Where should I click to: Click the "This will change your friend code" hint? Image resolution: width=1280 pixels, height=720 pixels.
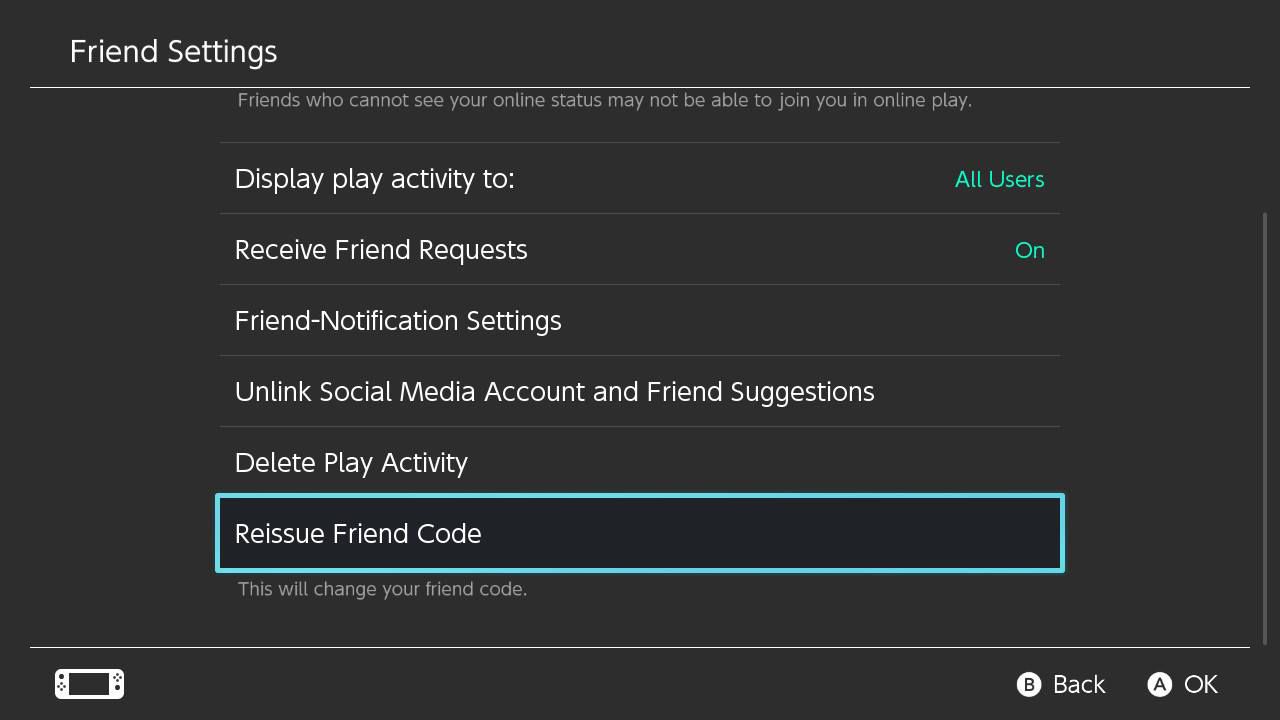point(382,589)
